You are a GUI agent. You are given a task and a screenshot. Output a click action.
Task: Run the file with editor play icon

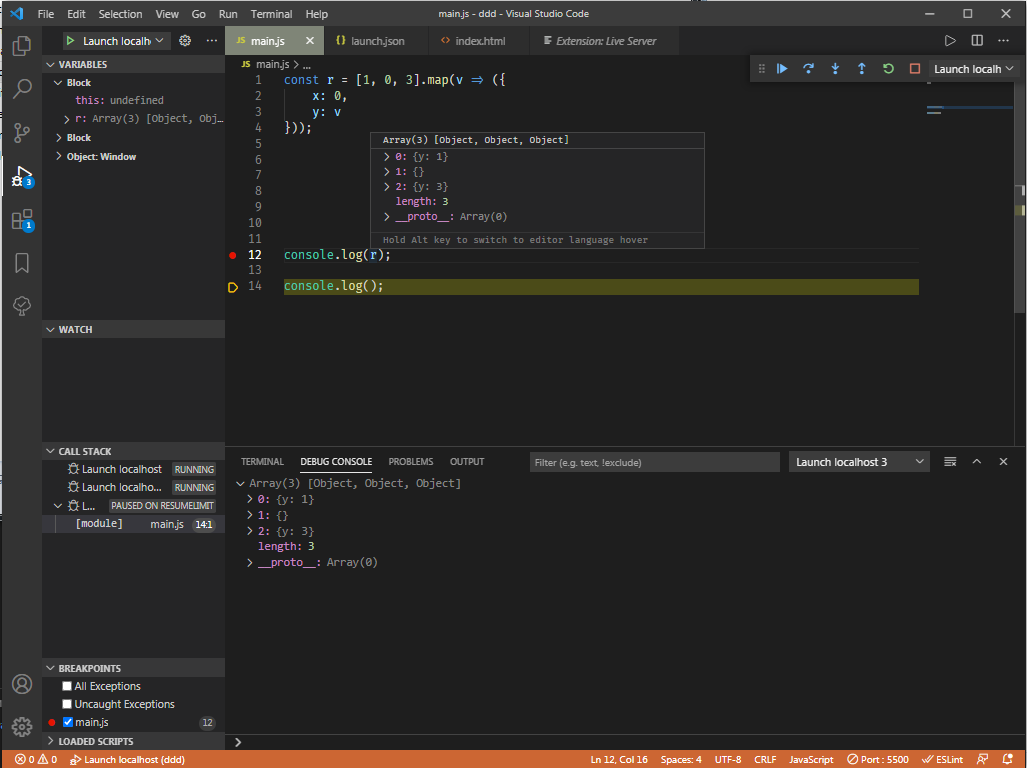click(950, 41)
